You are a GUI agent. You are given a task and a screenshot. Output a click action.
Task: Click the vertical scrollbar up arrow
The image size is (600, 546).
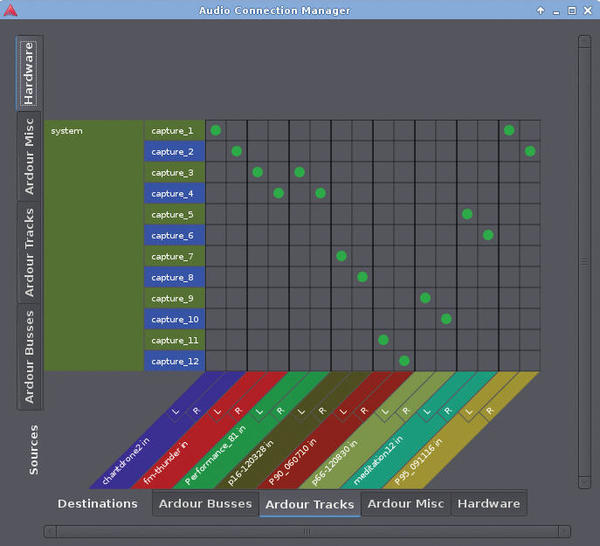point(585,41)
